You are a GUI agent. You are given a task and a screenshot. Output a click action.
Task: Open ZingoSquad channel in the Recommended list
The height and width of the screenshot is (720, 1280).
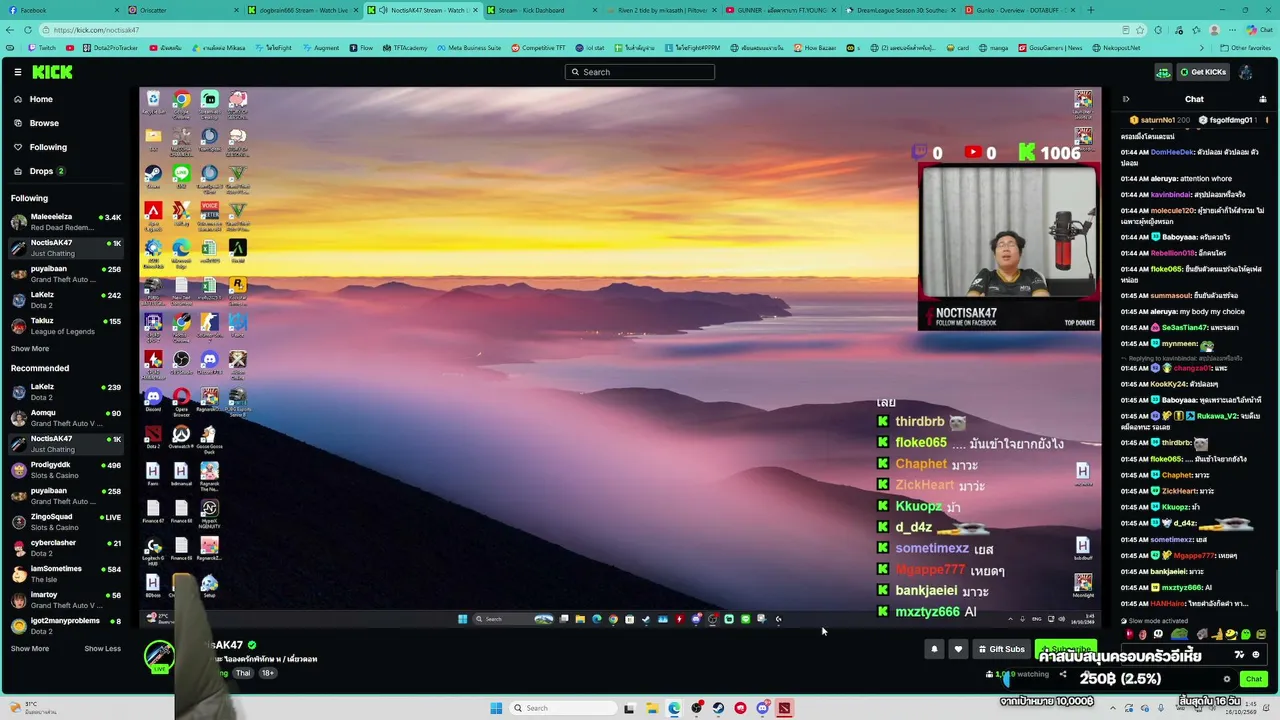coord(66,522)
